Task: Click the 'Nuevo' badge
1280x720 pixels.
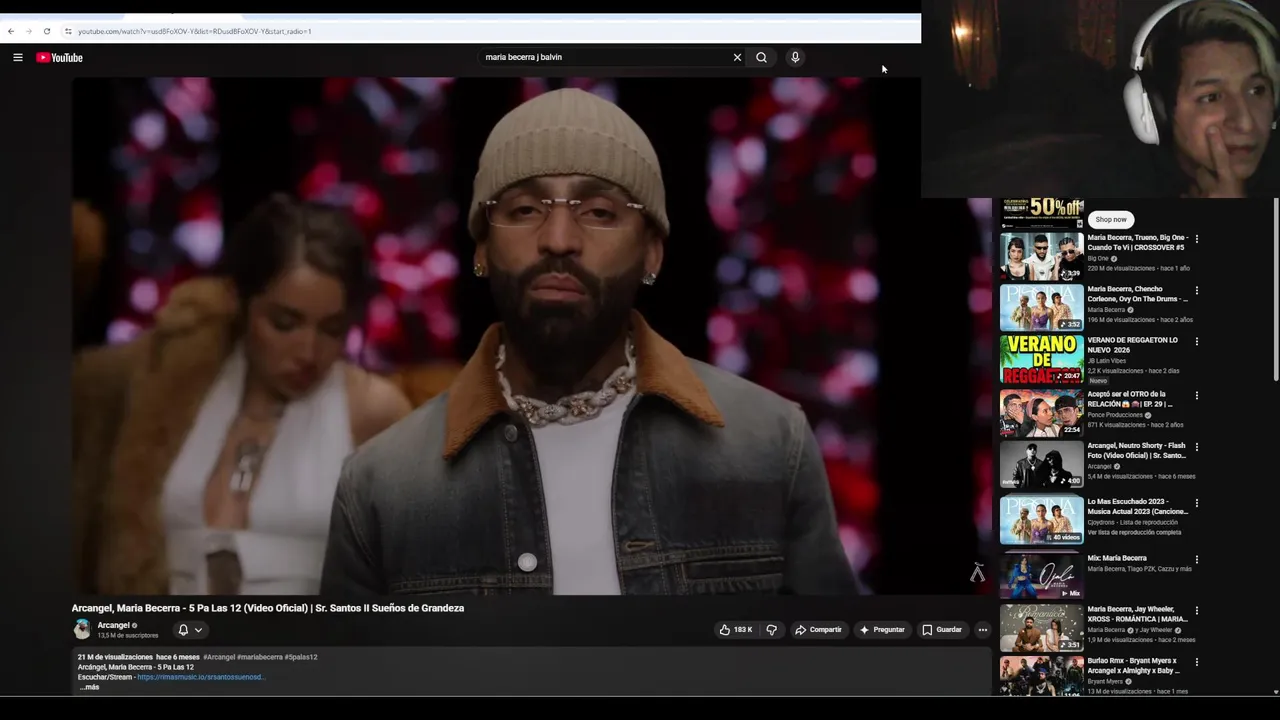Action: pos(1098,381)
